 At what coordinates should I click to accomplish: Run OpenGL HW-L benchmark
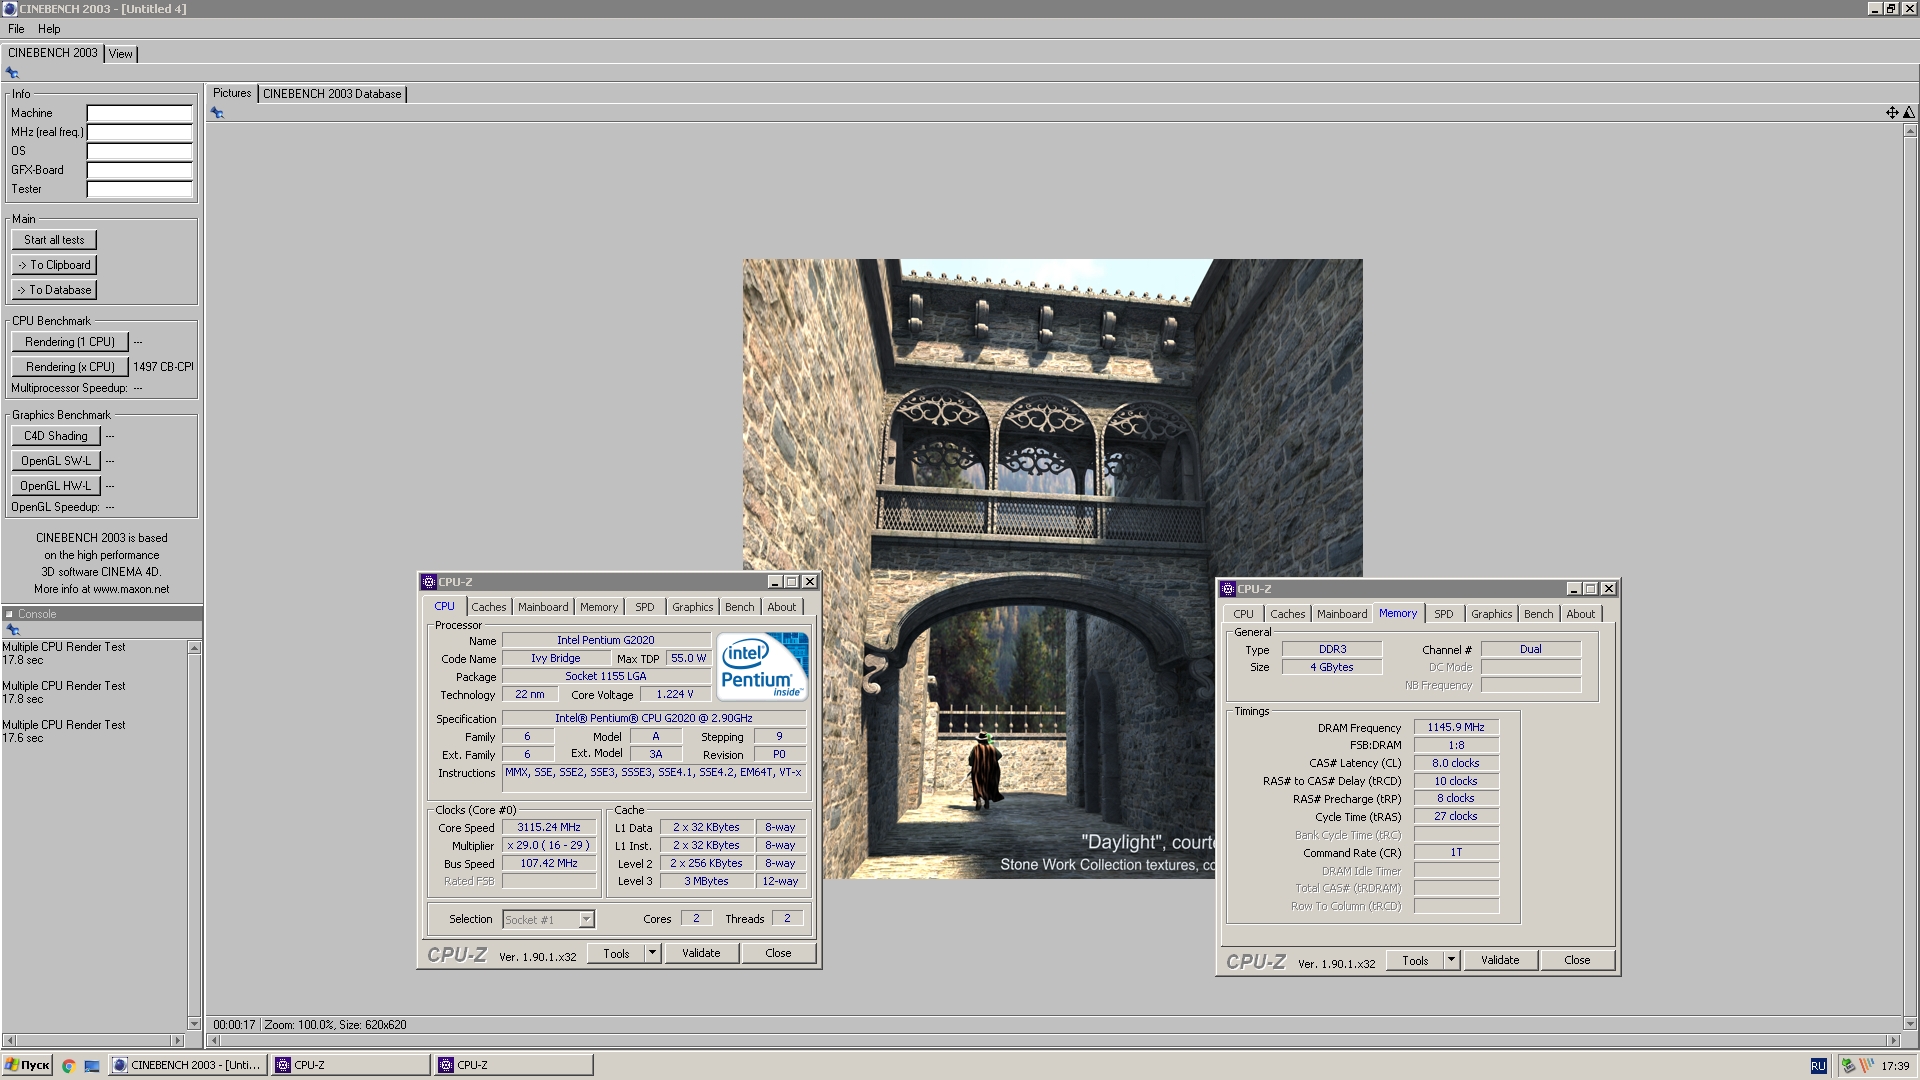pos(56,486)
